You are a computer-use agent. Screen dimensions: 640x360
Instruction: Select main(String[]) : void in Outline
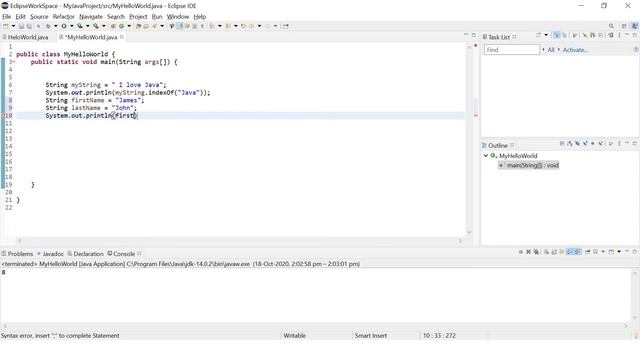point(529,165)
